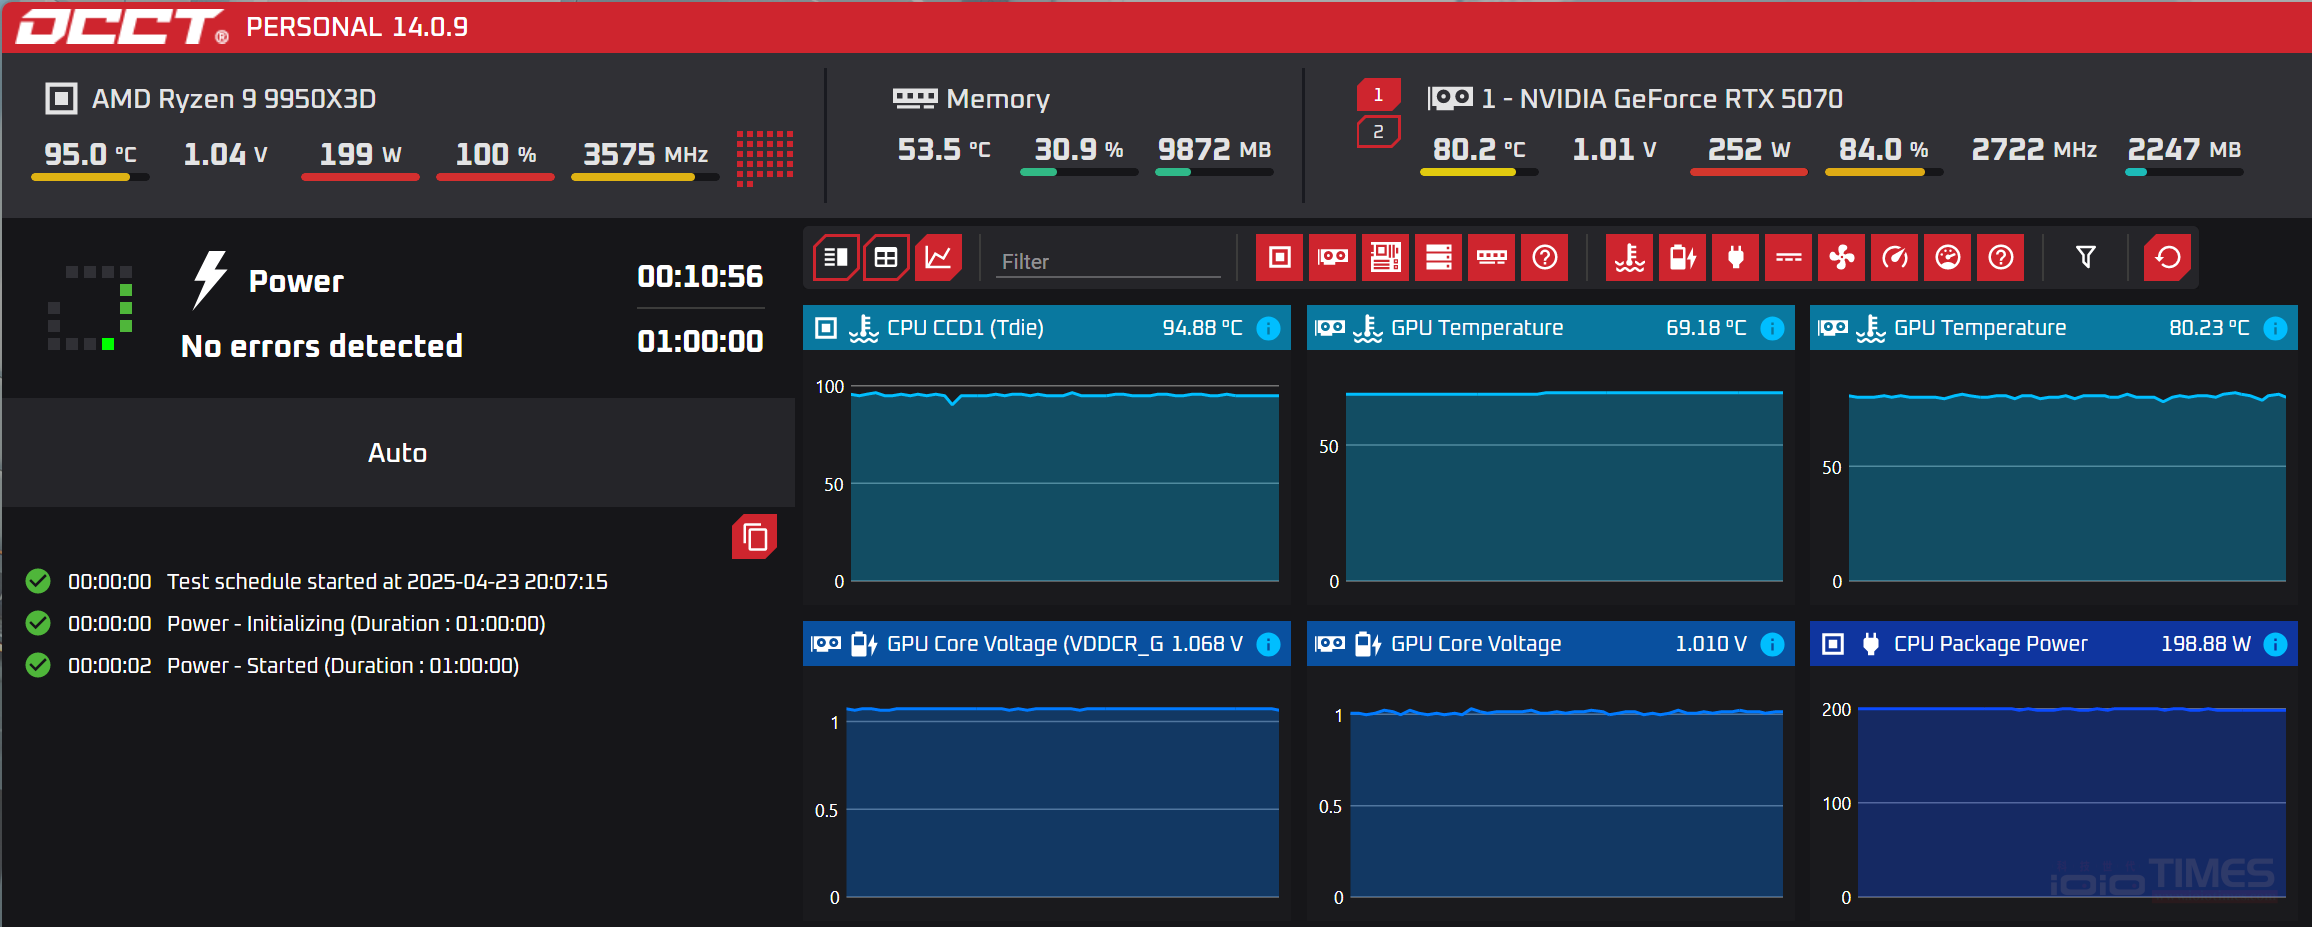The image size is (2312, 927).
Task: Click the CPU CCD1 (Tdie) graph header
Action: [1047, 328]
